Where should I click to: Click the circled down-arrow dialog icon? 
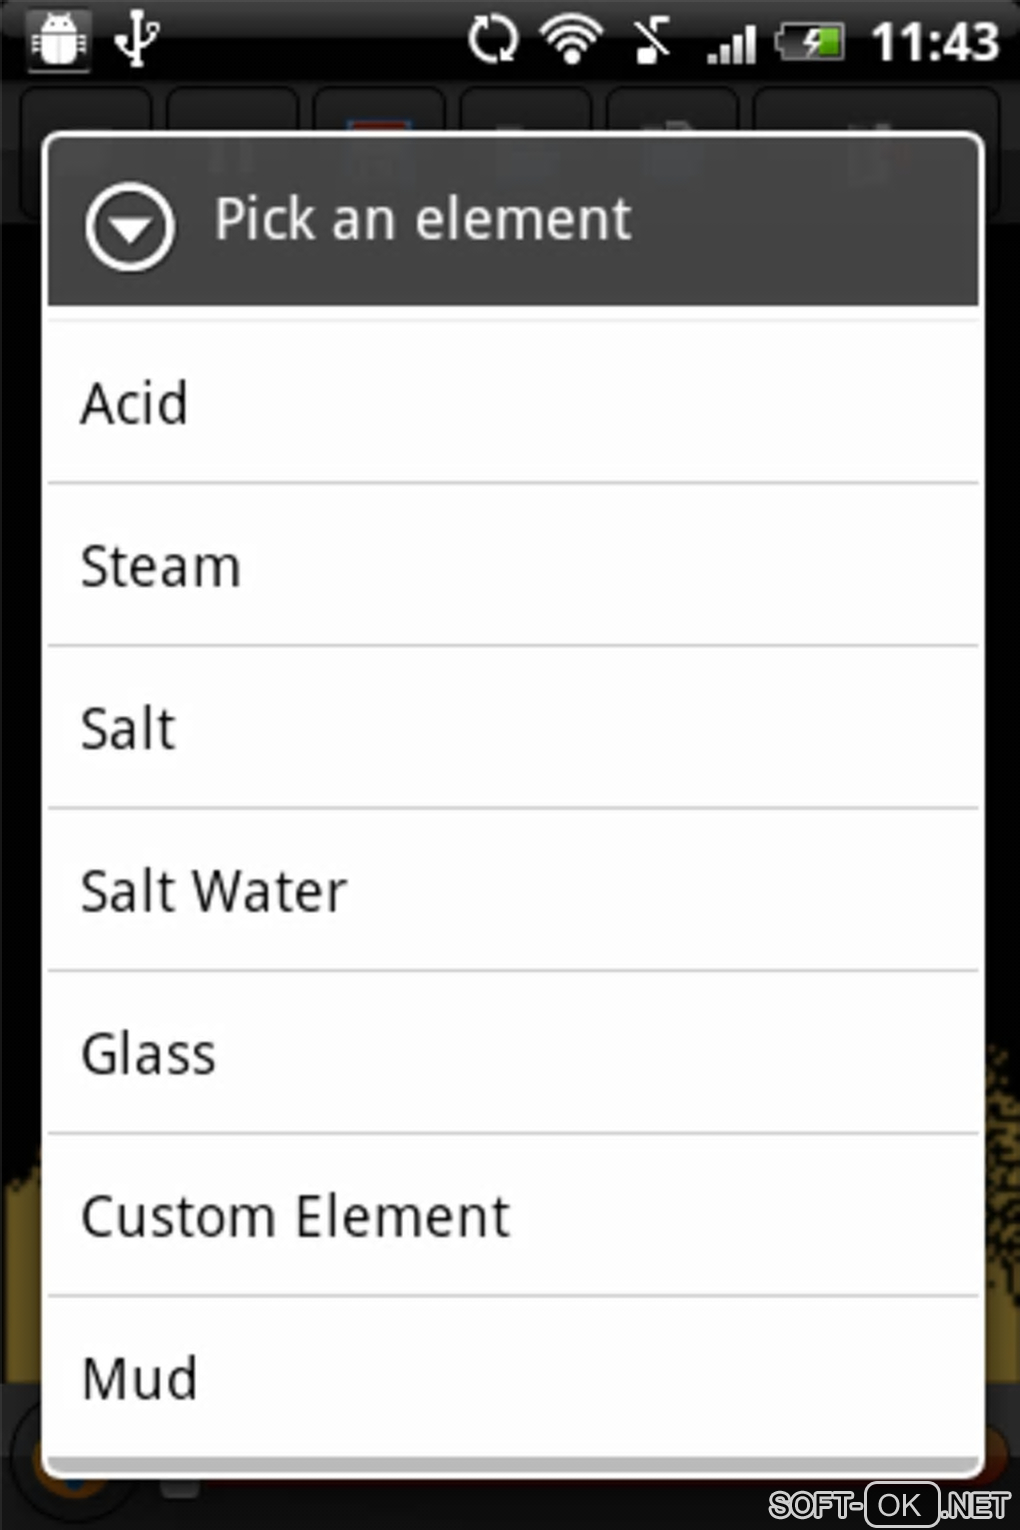point(130,227)
